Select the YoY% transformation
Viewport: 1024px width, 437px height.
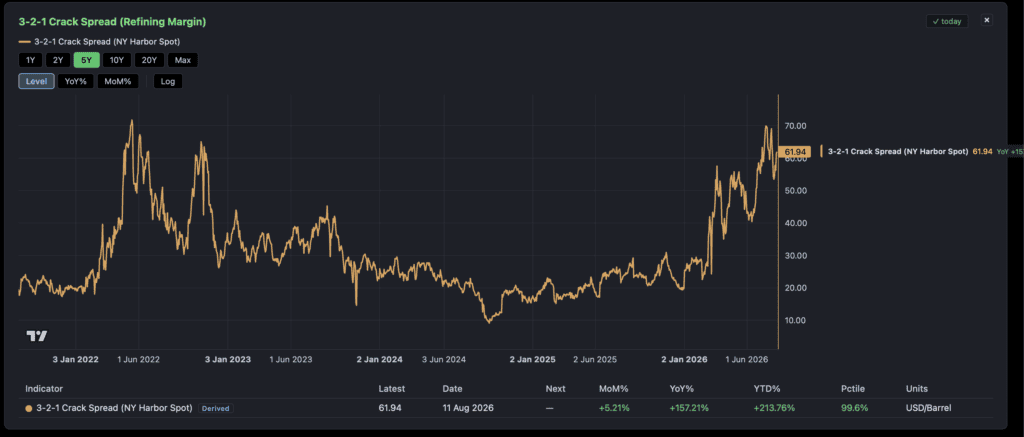click(x=76, y=82)
